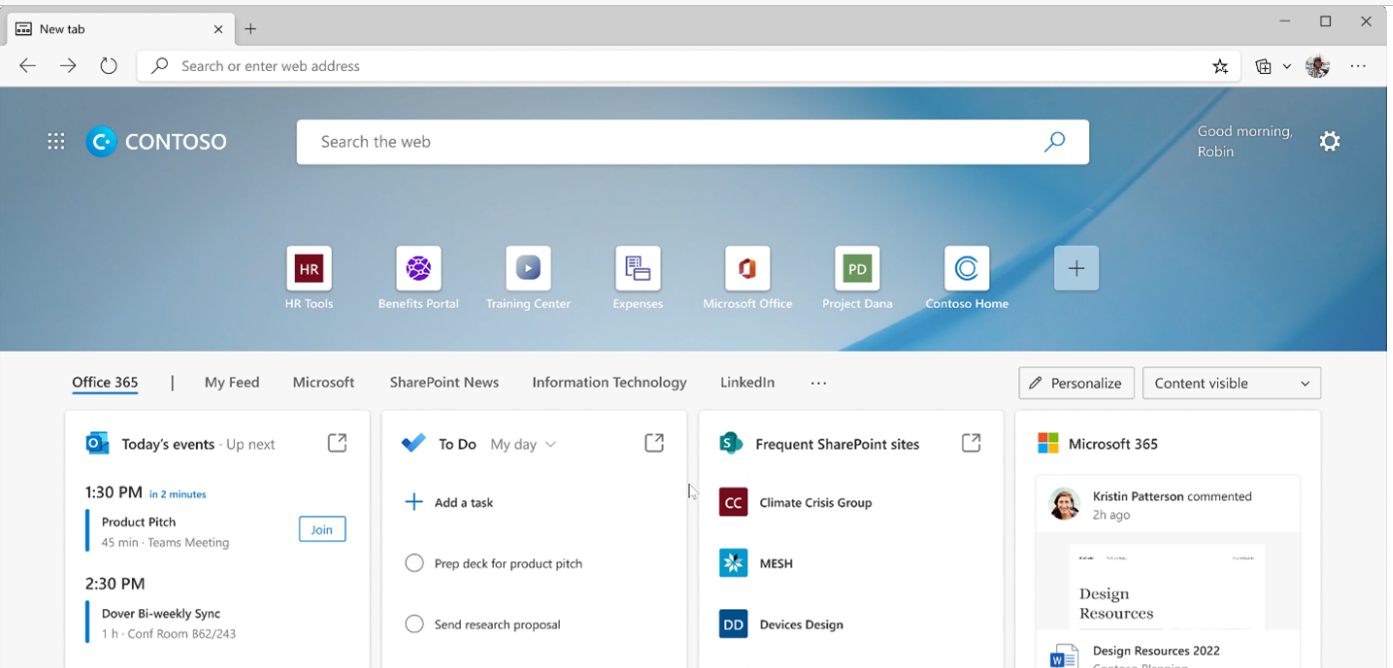This screenshot has width=1393, height=668.
Task: Add a new quick link tile
Action: [x=1076, y=268]
